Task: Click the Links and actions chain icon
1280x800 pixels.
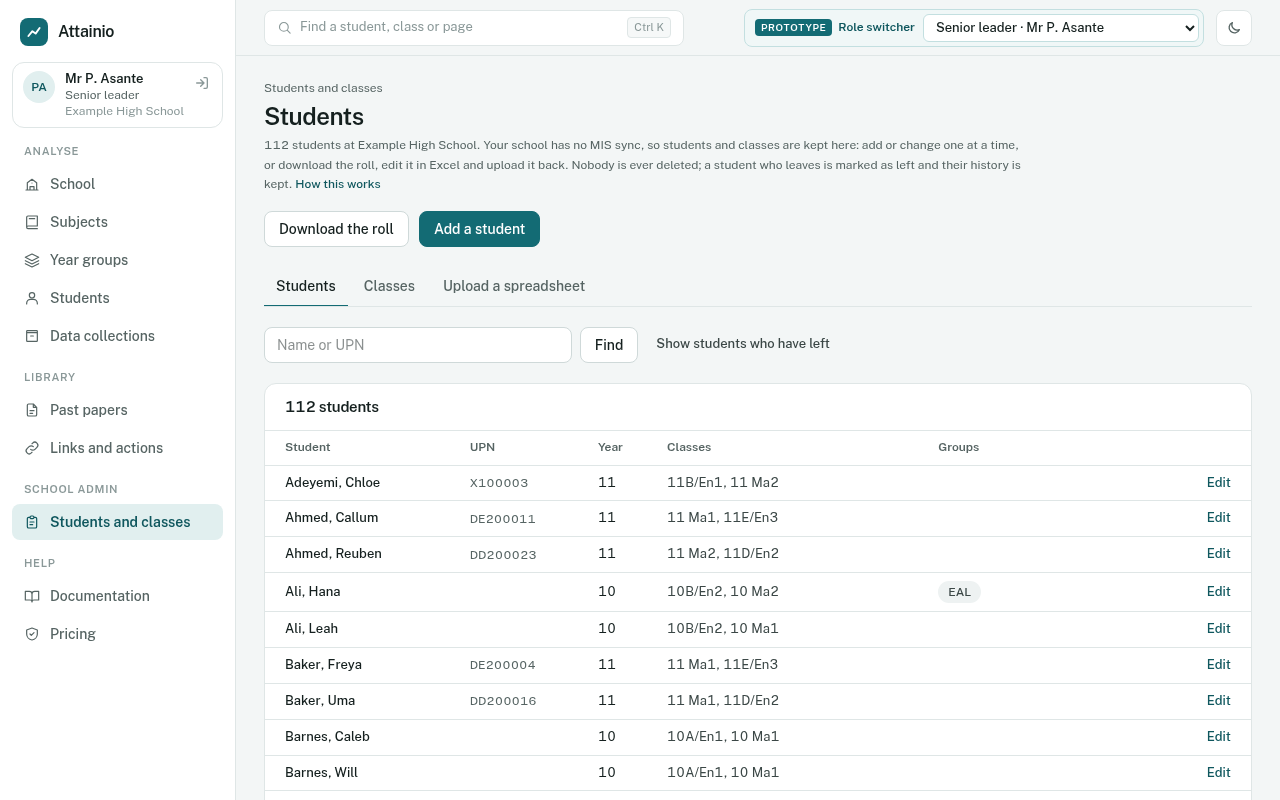Action: click(x=32, y=448)
